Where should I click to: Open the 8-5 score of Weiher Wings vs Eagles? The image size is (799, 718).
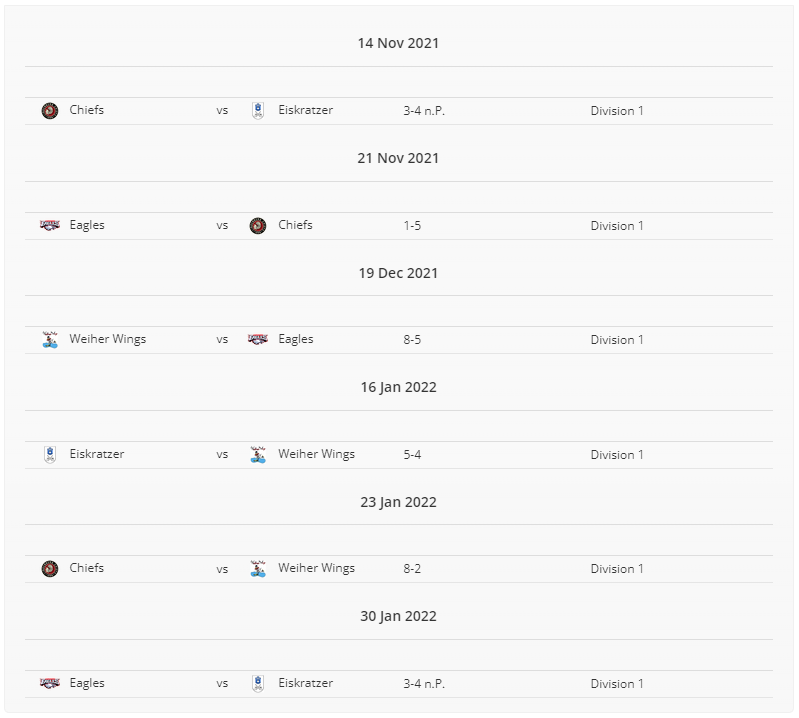tap(412, 340)
